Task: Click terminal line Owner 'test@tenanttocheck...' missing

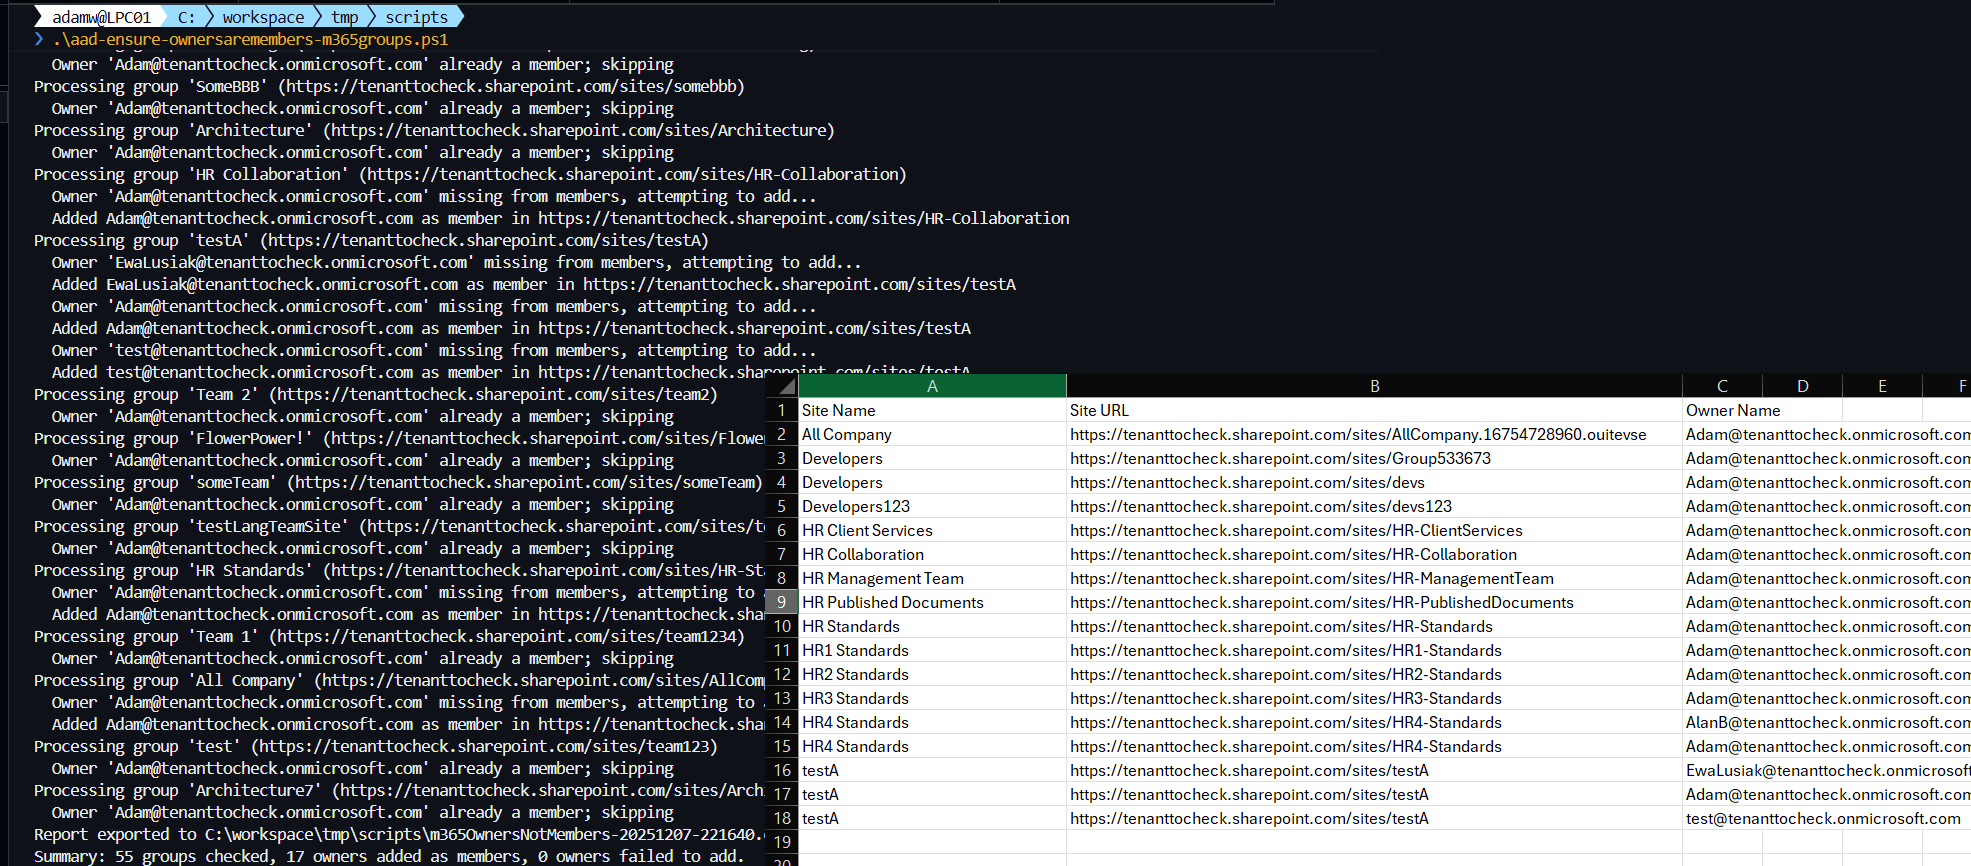Action: [434, 350]
